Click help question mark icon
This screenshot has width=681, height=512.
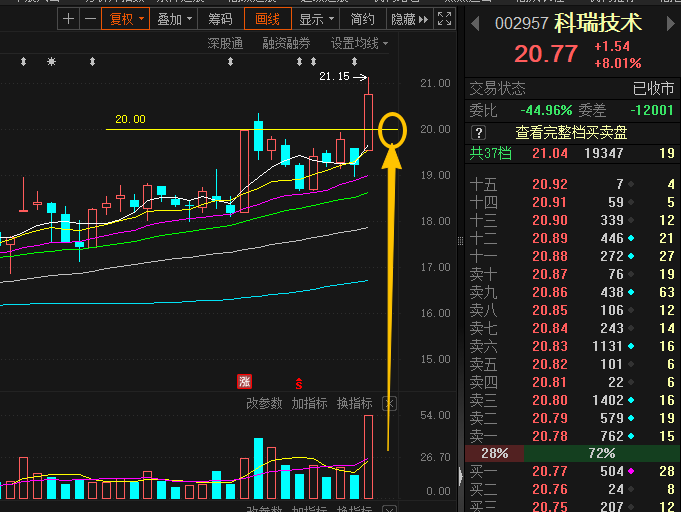click(x=479, y=132)
